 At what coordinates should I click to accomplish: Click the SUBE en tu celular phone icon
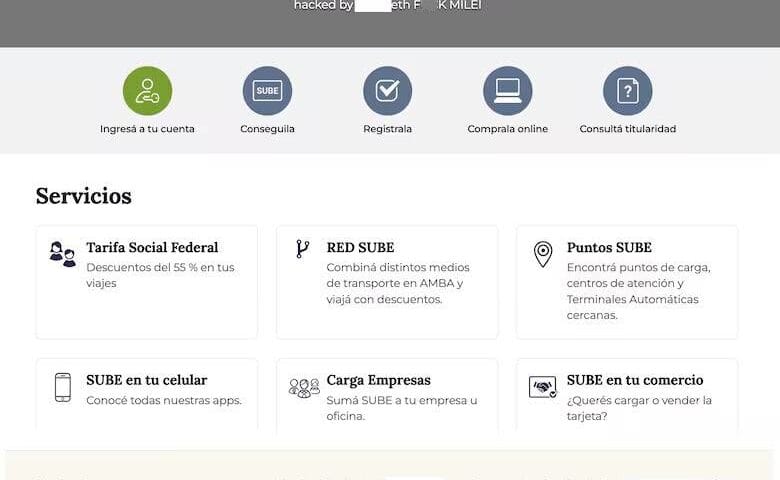point(62,387)
